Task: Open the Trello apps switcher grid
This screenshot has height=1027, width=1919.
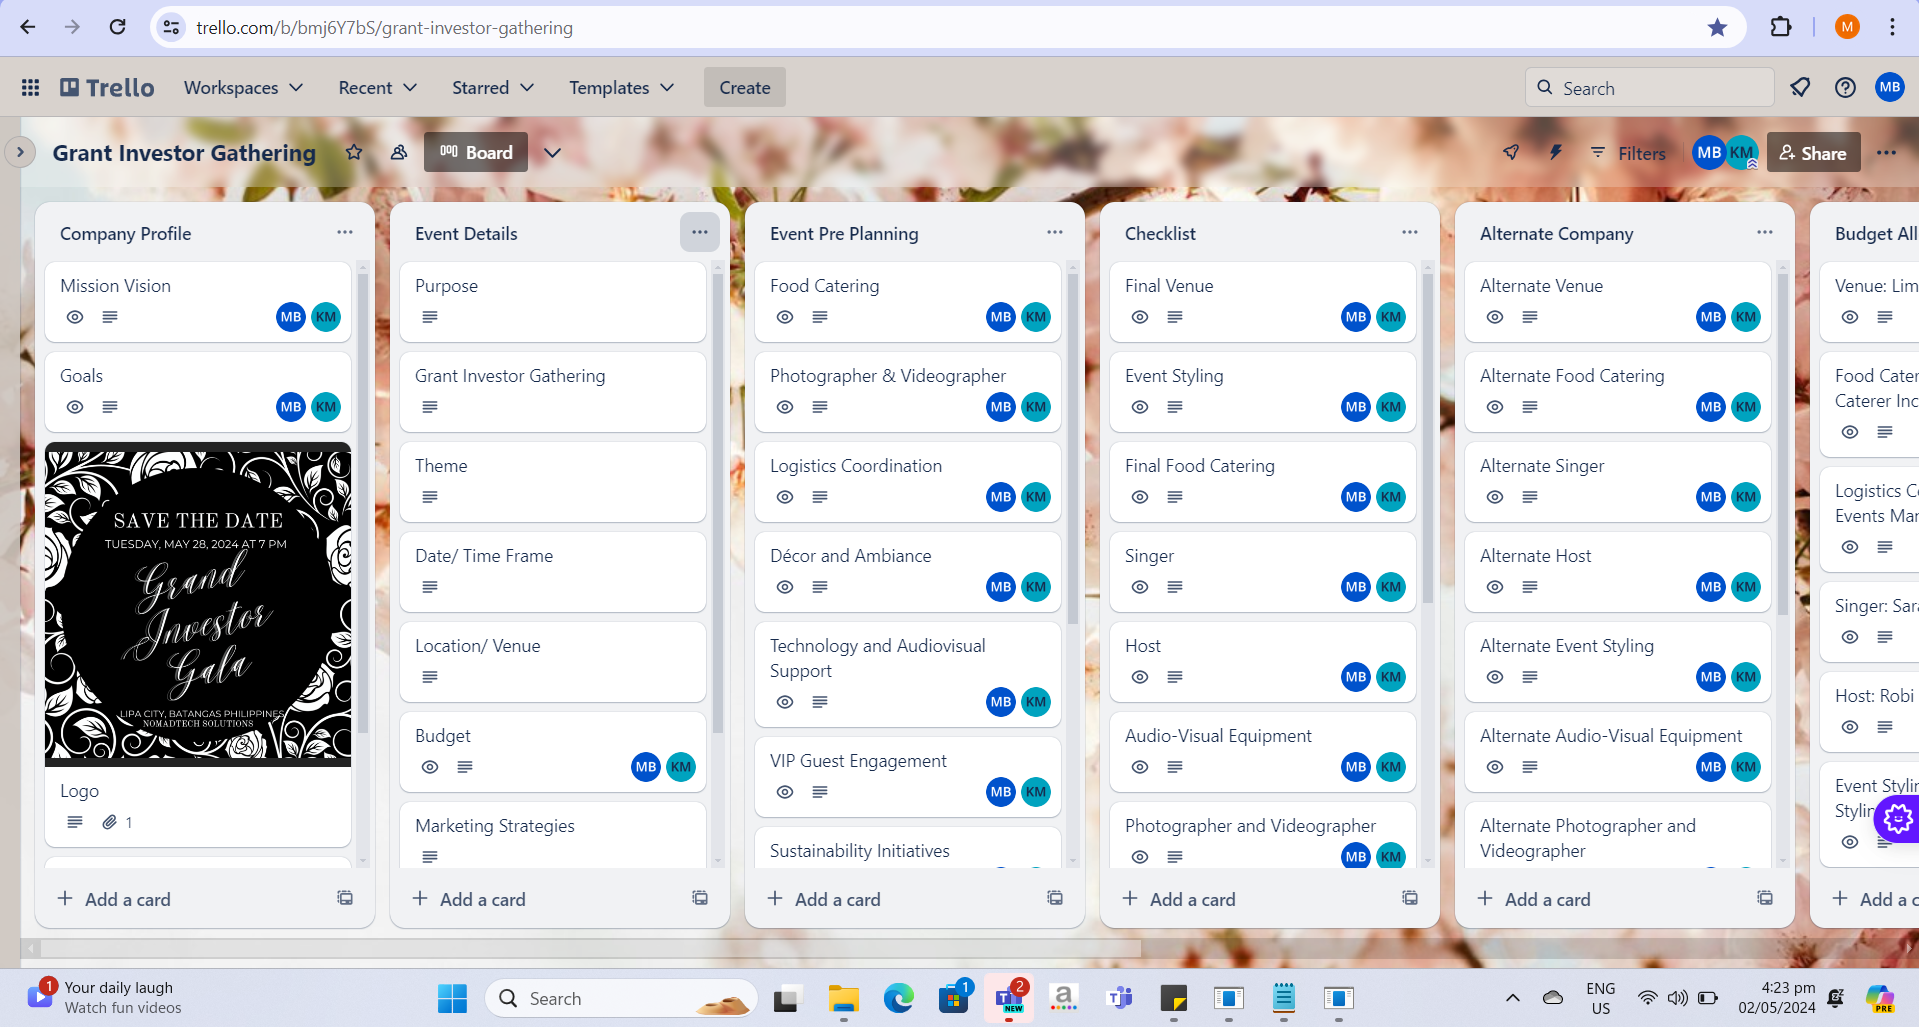Action: point(30,88)
